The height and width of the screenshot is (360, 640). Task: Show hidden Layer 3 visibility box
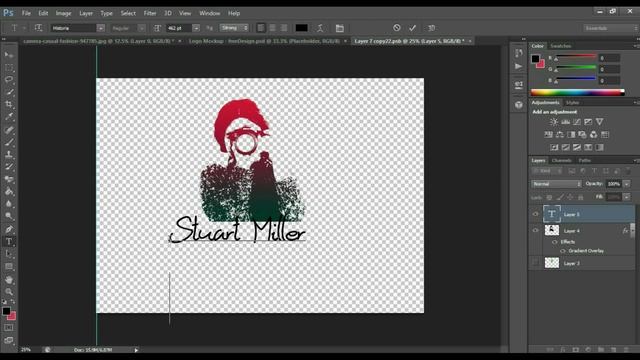click(x=536, y=263)
